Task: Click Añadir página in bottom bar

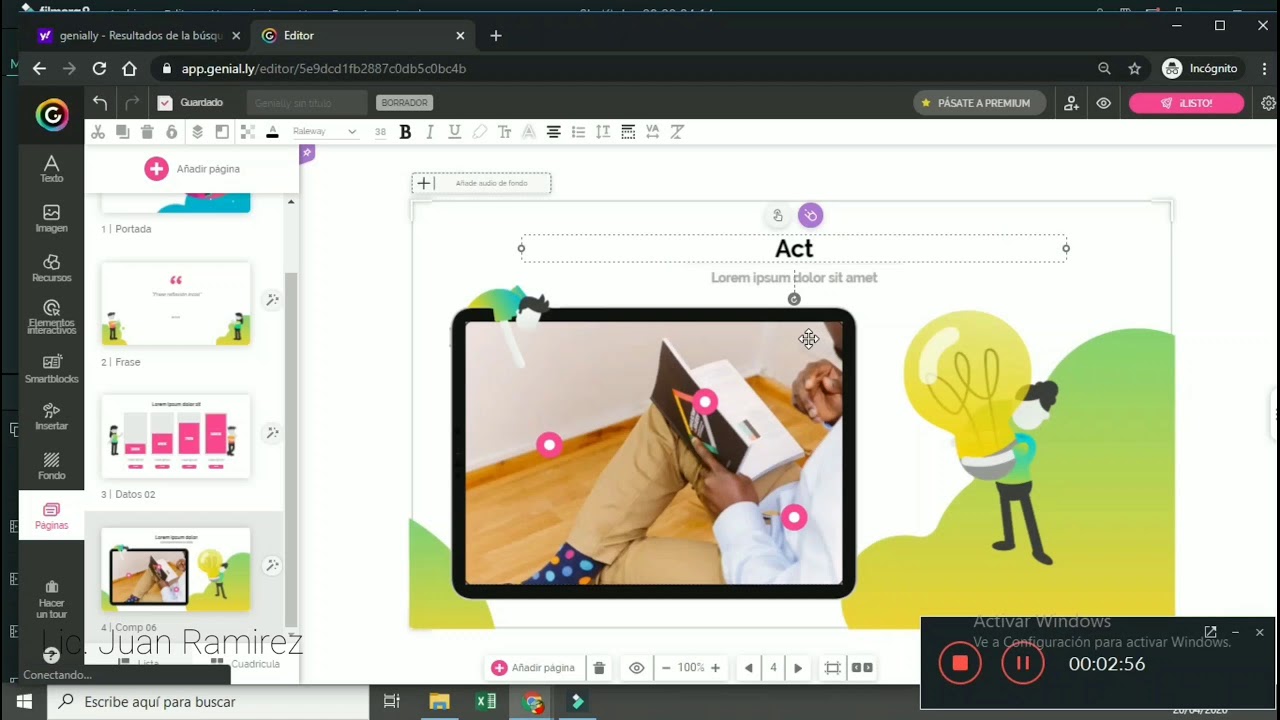Action: click(x=533, y=668)
